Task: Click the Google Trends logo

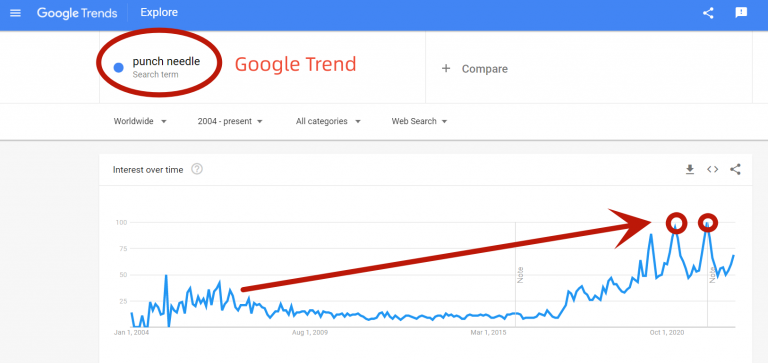Action: point(77,13)
